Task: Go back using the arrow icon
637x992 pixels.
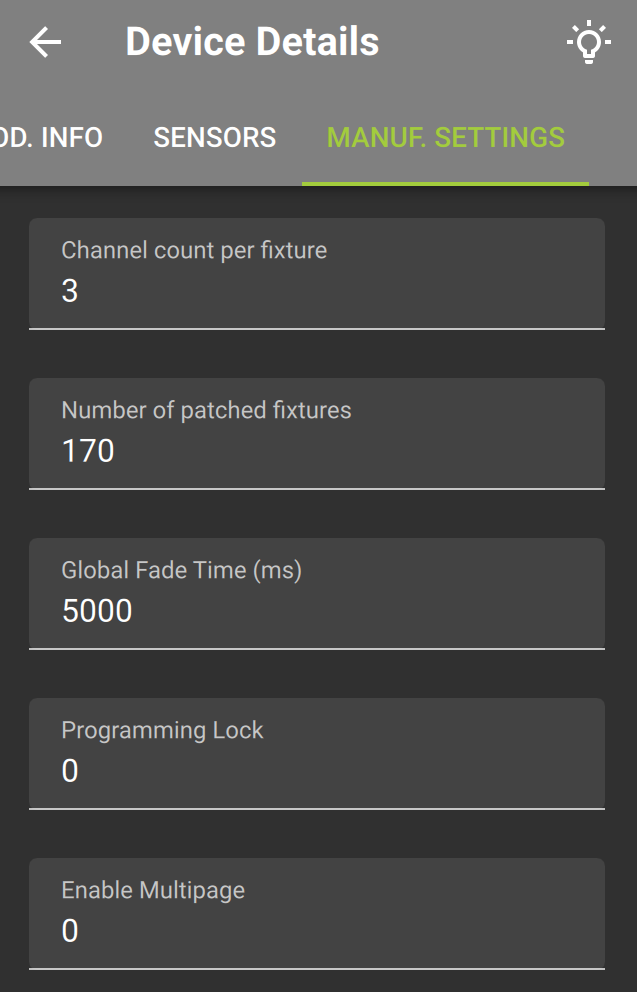Action: pos(46,42)
